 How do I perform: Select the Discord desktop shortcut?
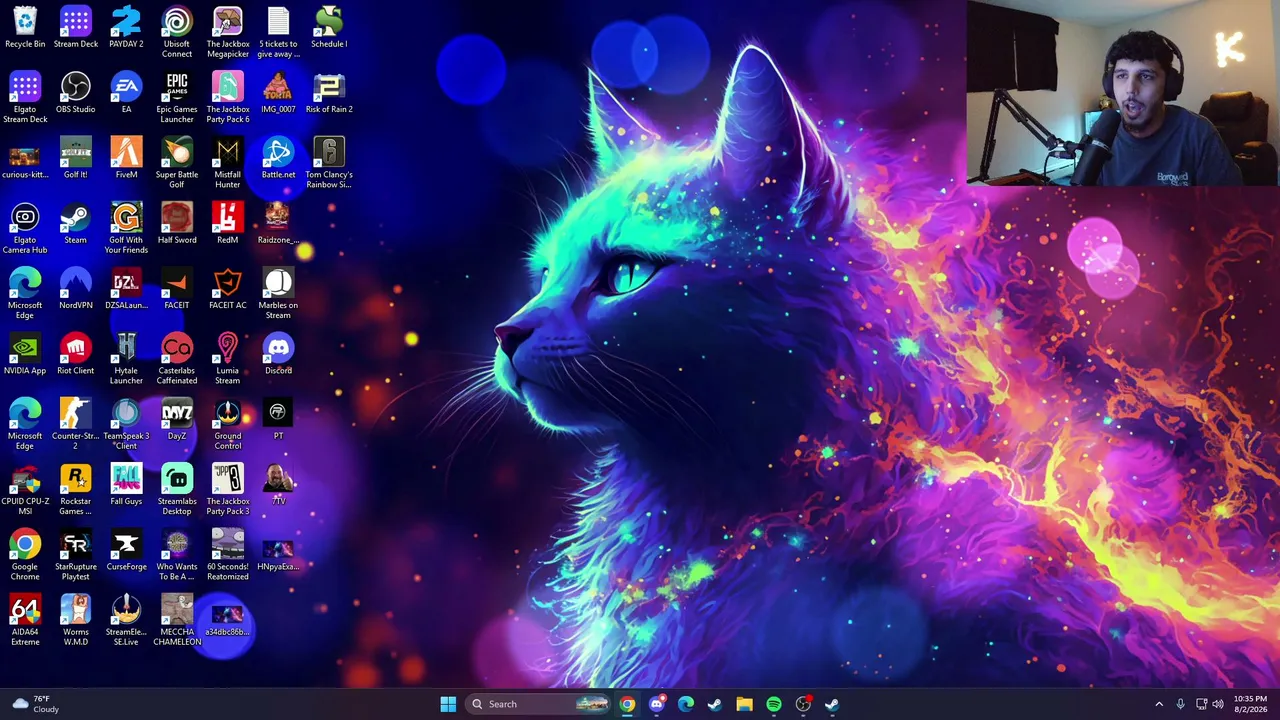pos(278,354)
